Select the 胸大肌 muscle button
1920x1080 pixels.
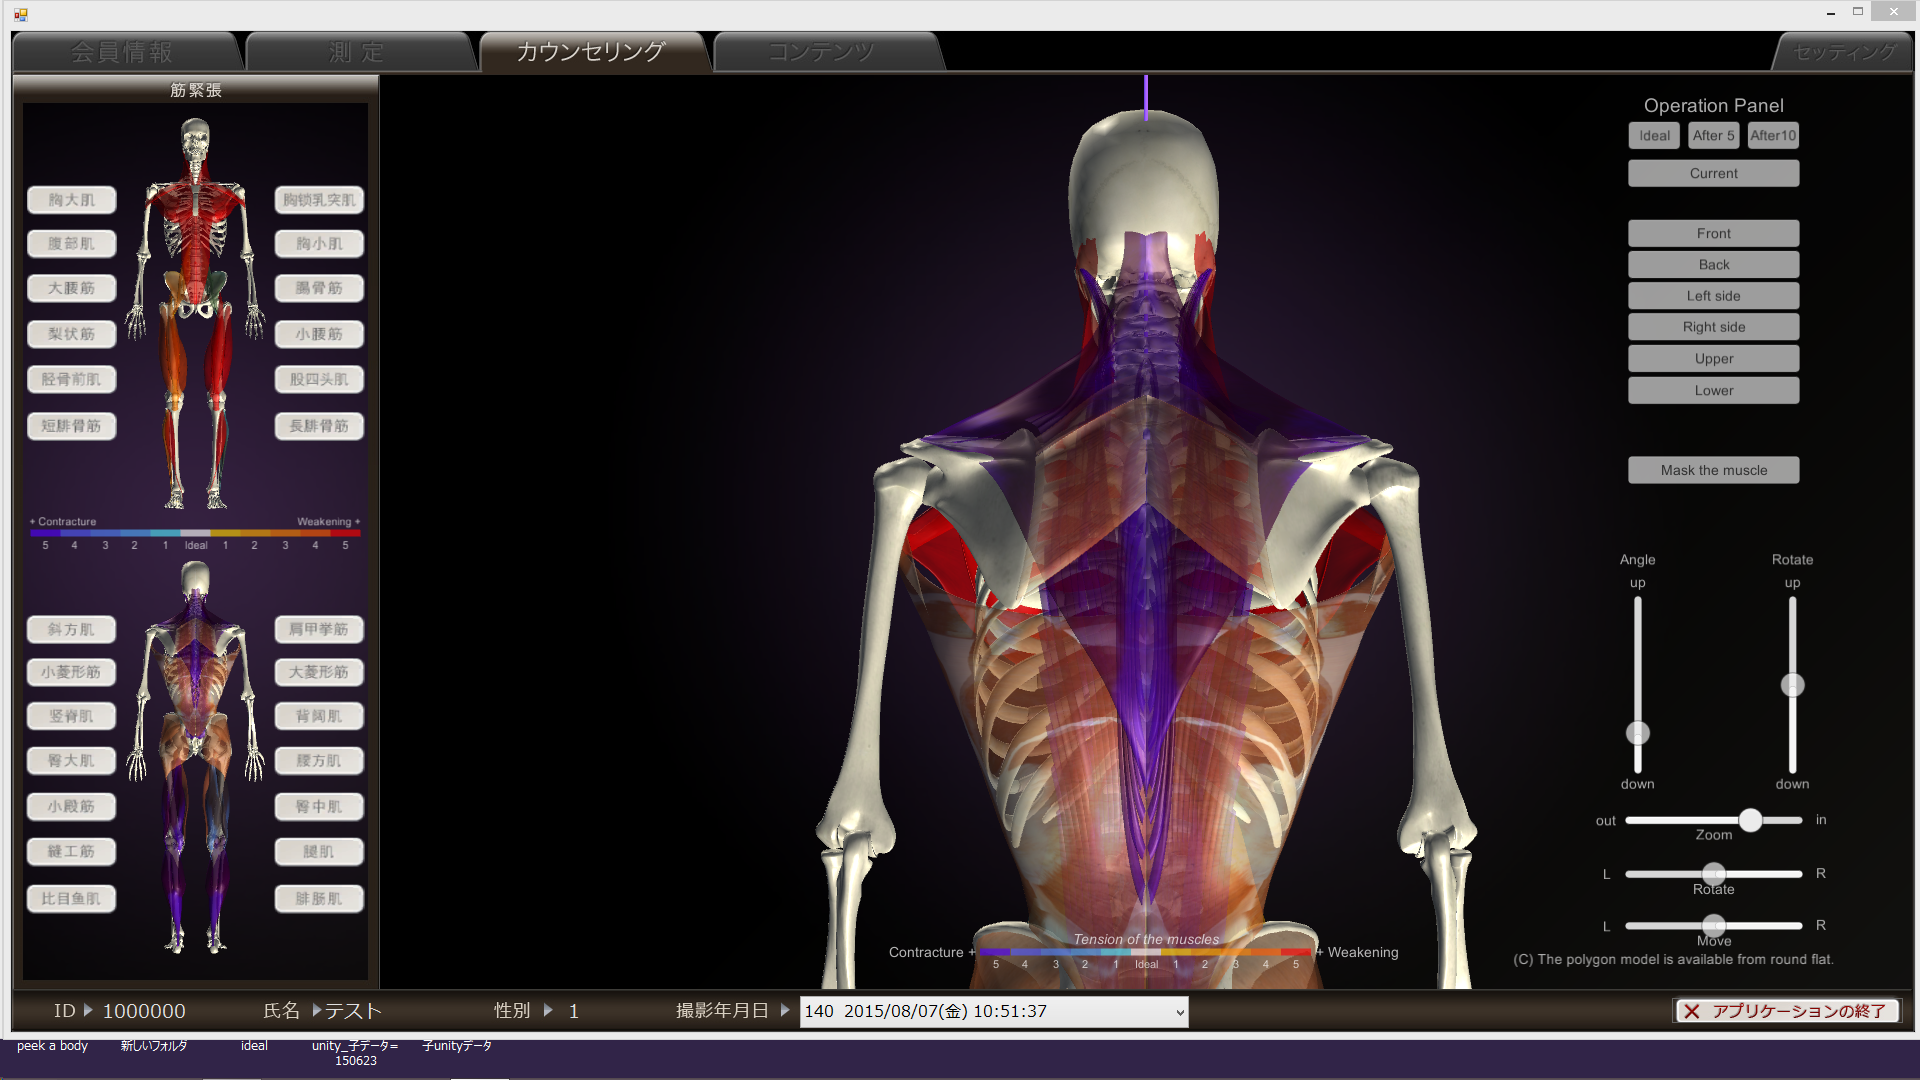[x=72, y=200]
